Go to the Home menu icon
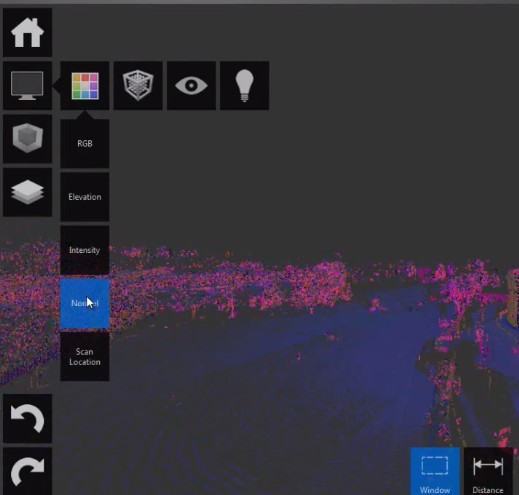Image resolution: width=519 pixels, height=495 pixels. (x=27, y=32)
